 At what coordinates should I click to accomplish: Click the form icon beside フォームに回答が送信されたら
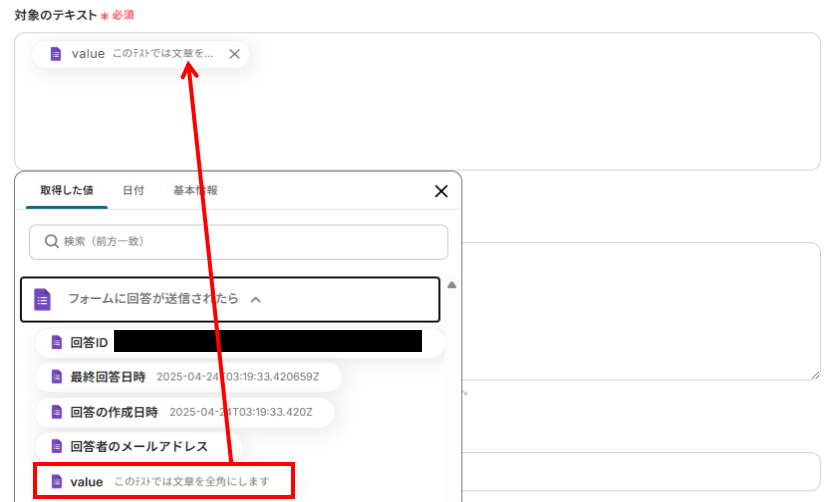point(42,300)
